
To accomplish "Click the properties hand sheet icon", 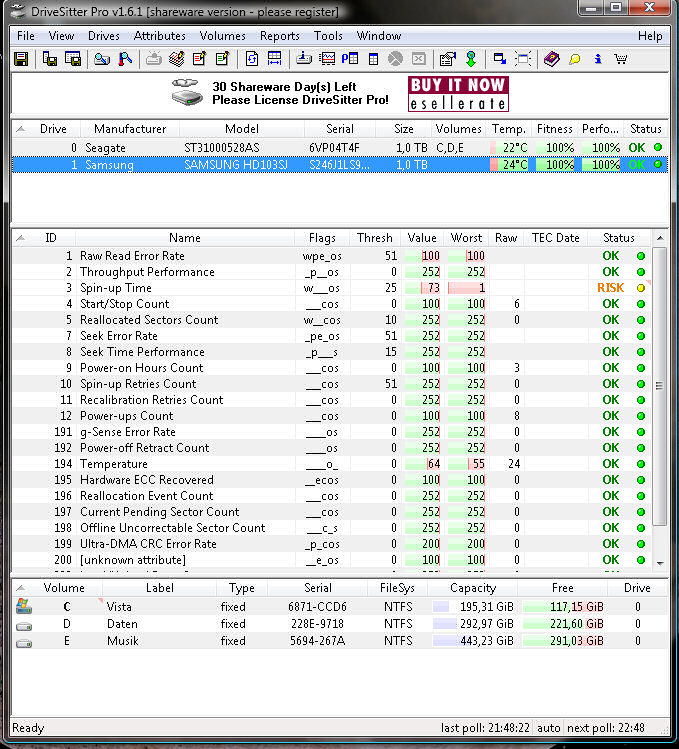I will (x=448, y=59).
